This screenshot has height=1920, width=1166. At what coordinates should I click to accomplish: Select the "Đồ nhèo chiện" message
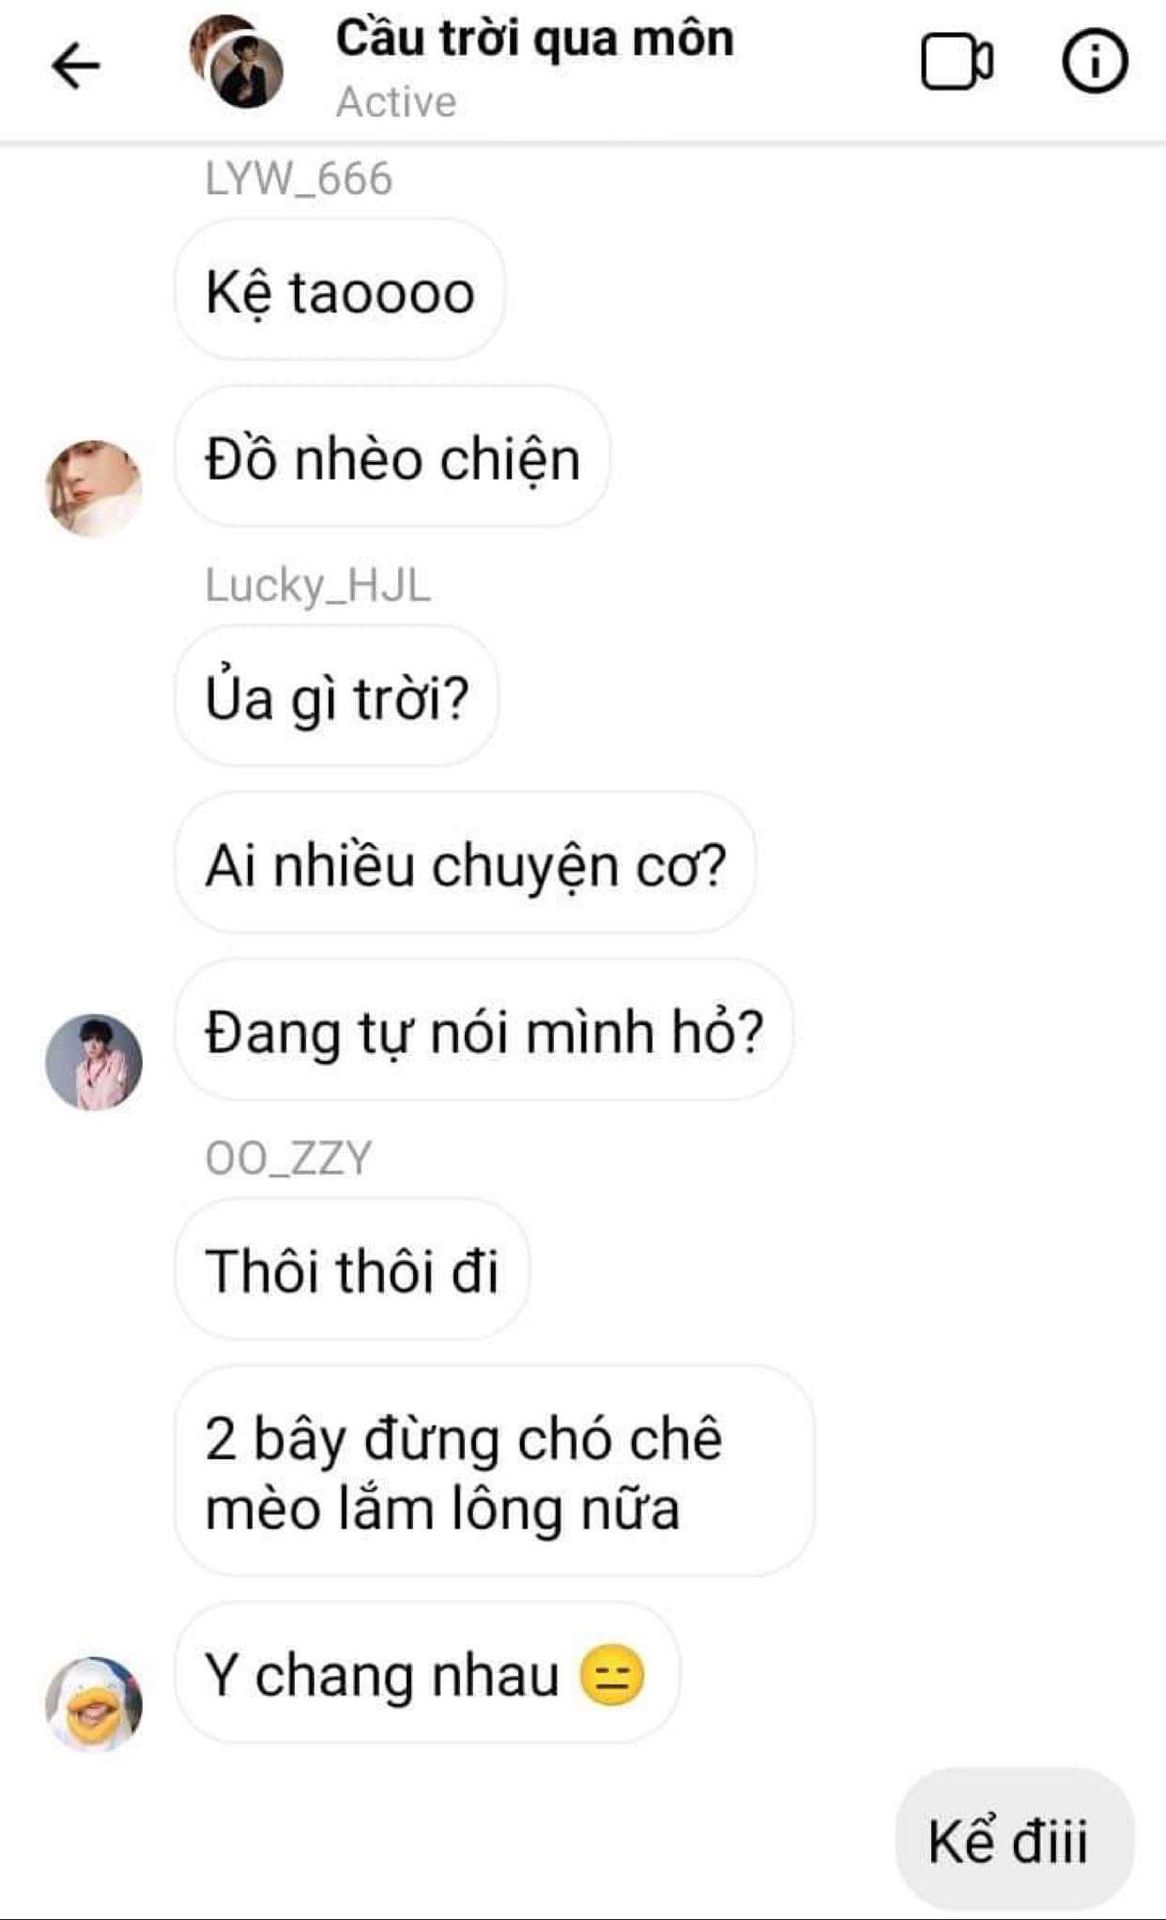392,457
